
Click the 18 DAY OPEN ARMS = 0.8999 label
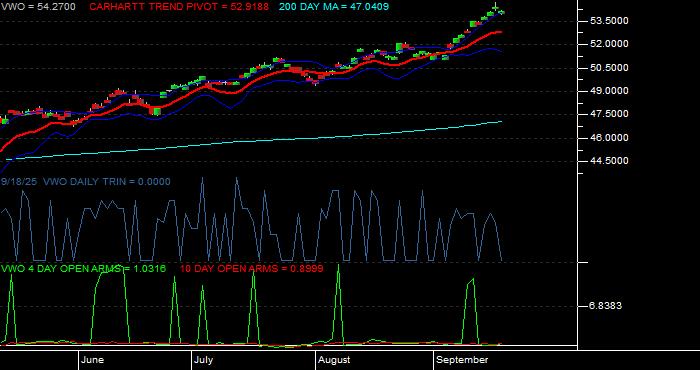[x=251, y=269]
